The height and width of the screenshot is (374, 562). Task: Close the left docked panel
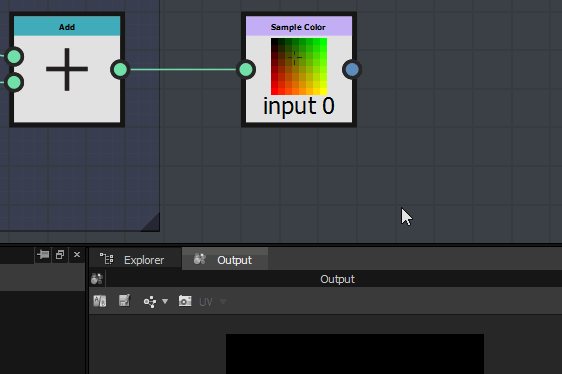(x=77, y=255)
